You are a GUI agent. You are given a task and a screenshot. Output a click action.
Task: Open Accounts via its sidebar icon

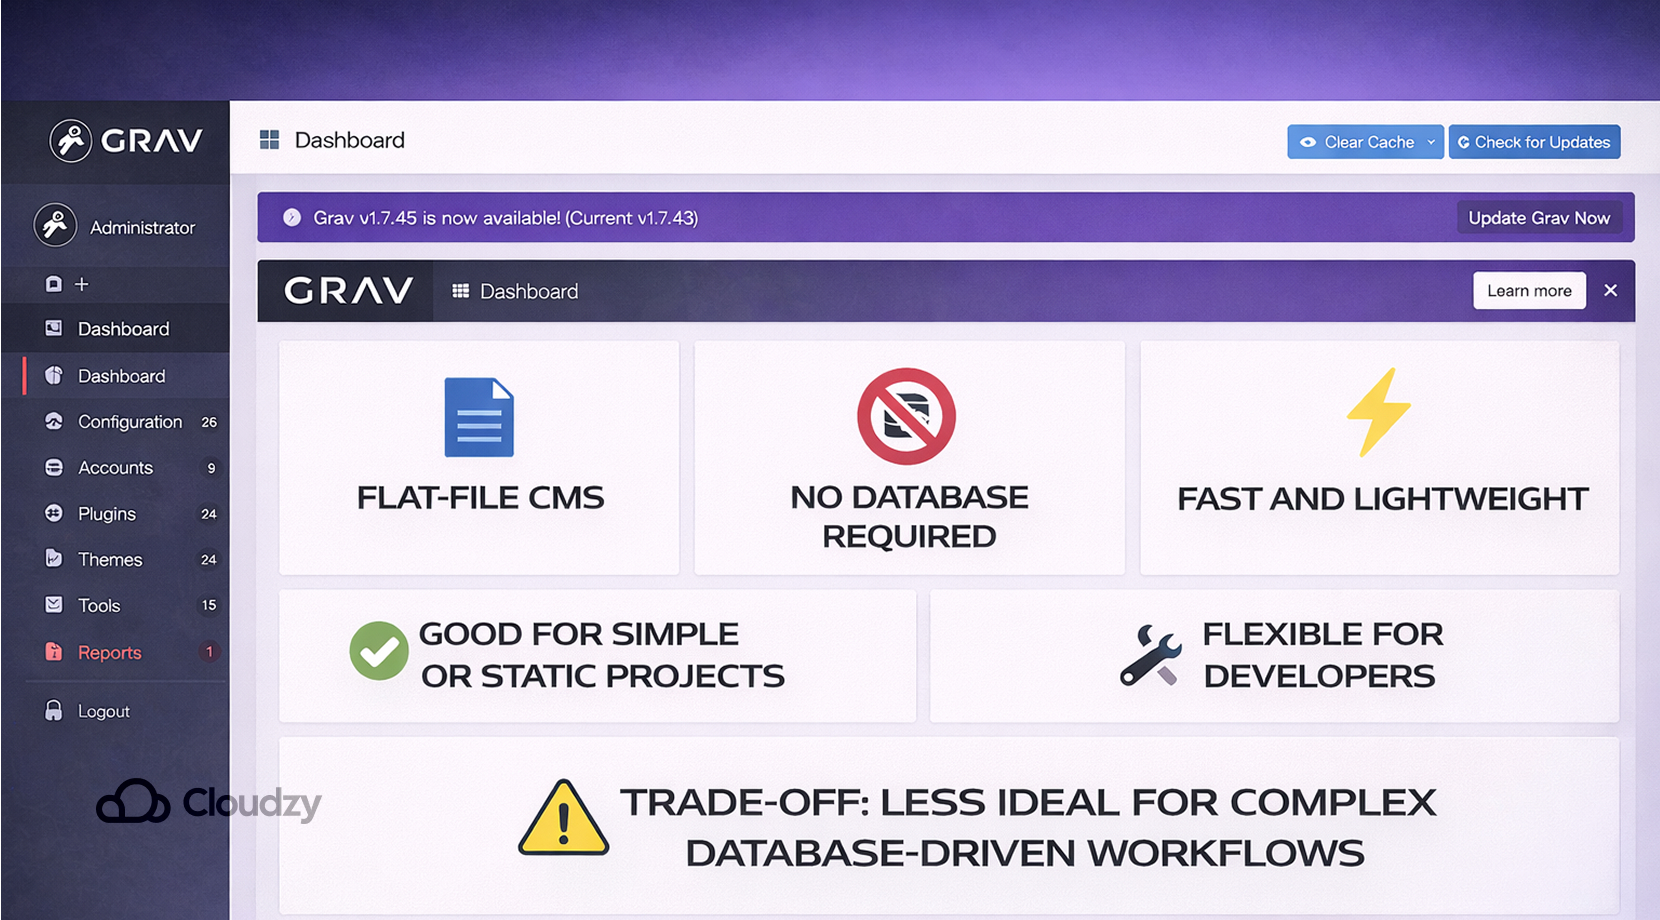54,467
